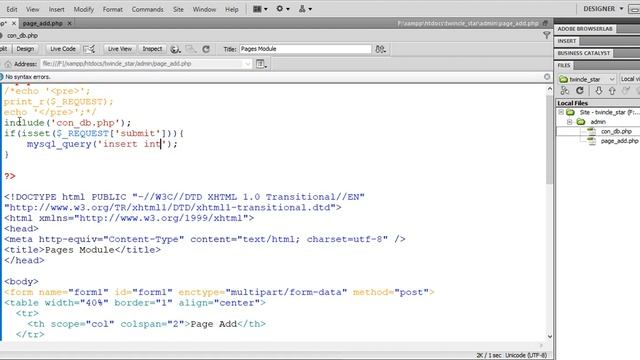Refresh the Files panel
Image resolution: width=640 pixels, height=360 pixels.
click(580, 91)
